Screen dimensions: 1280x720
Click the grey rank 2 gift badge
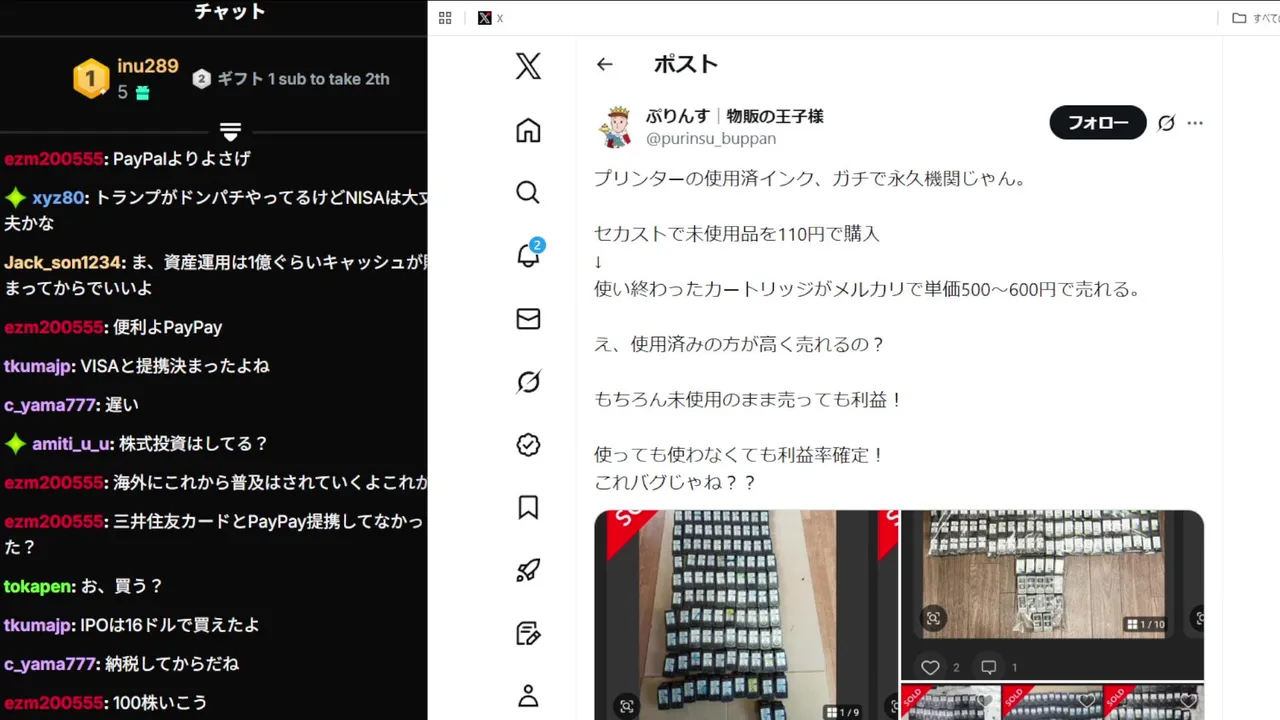[x=201, y=79]
